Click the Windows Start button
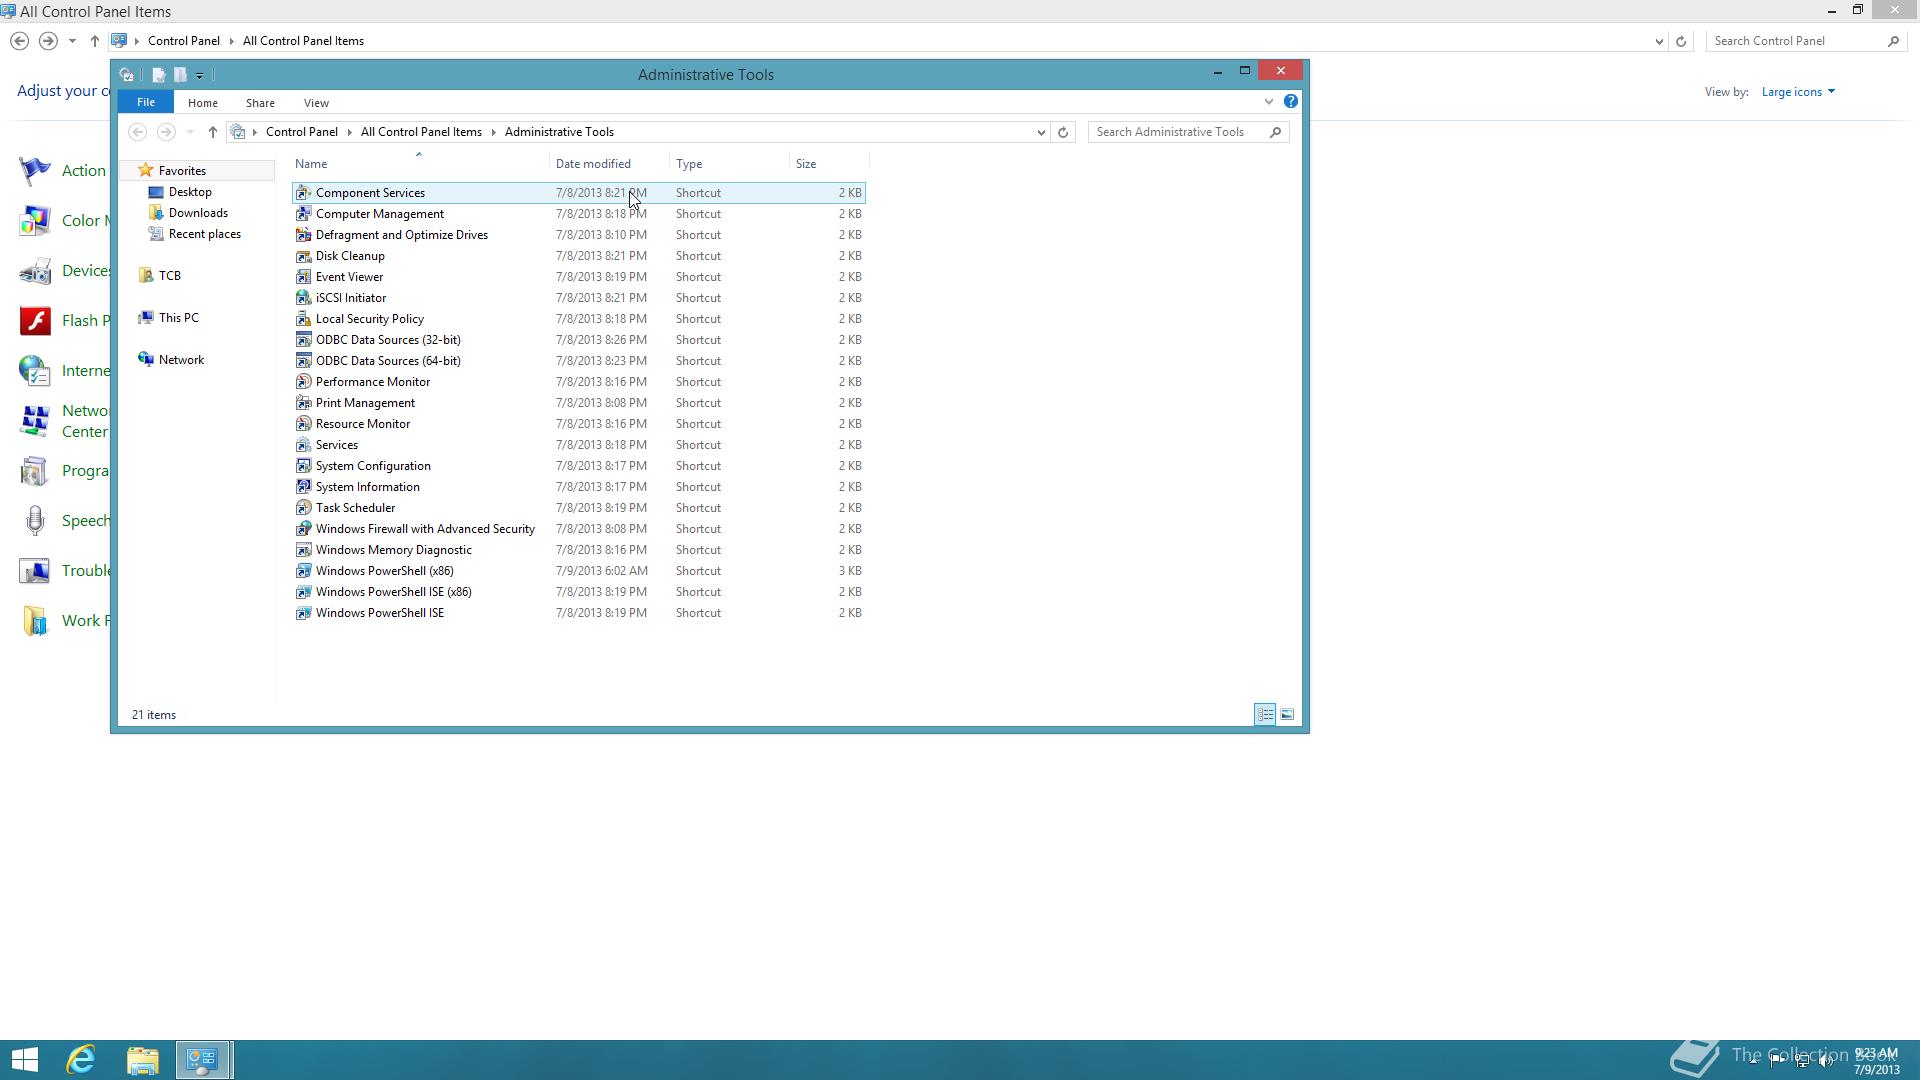 (25, 1060)
